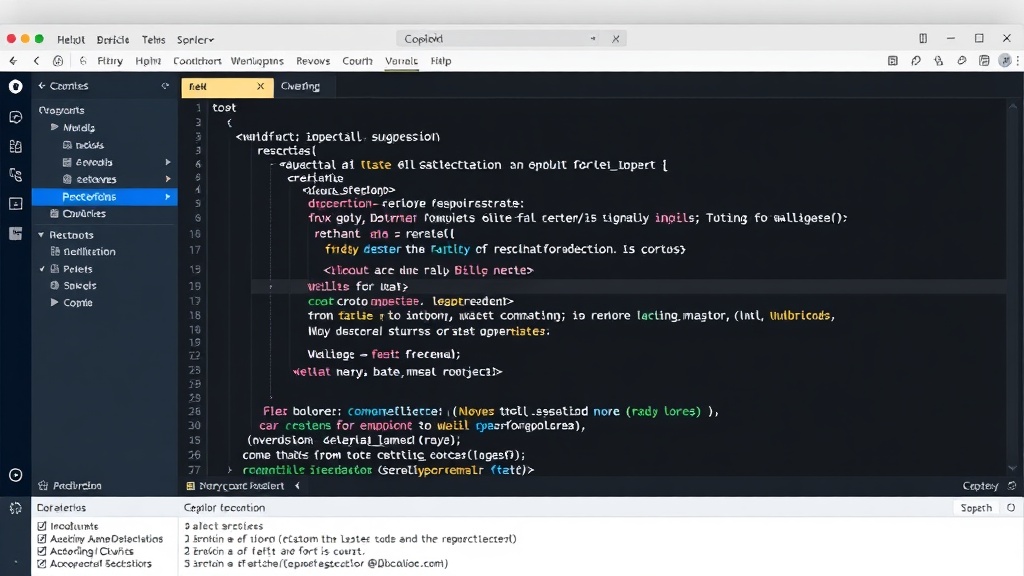
Task: Click the small pin icon in the Copiod field
Action: 593,39
